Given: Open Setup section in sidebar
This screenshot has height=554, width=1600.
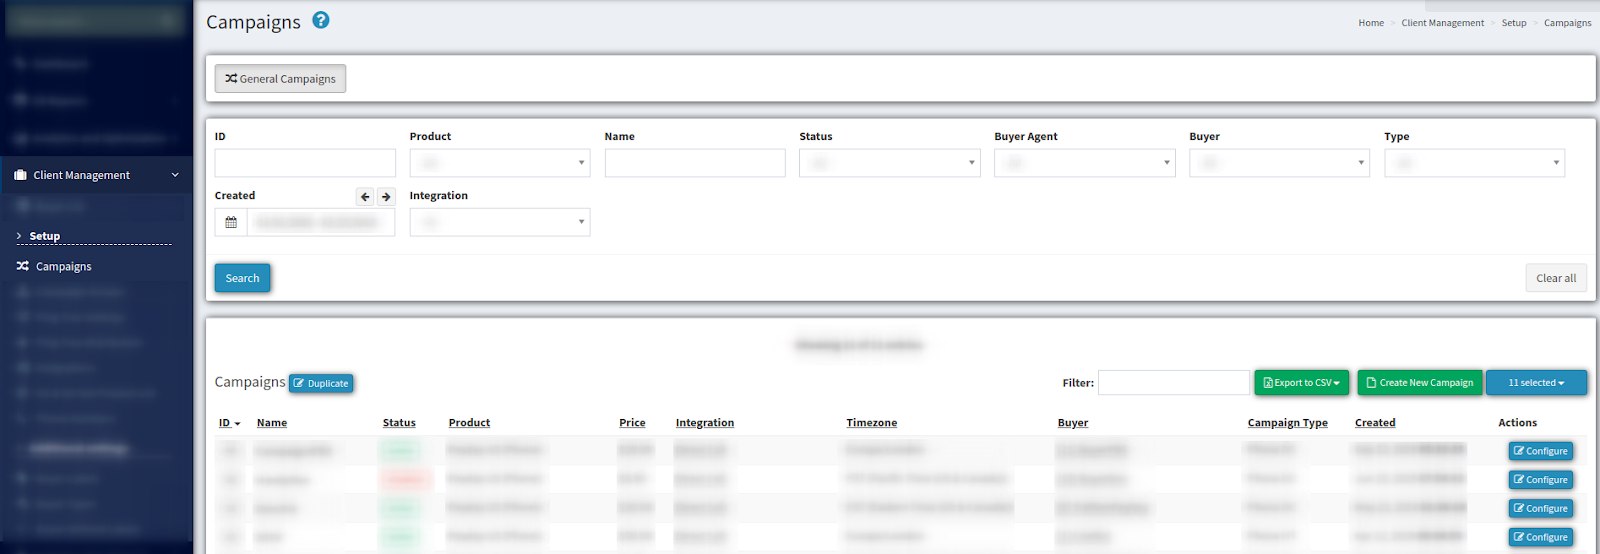Looking at the screenshot, I should [x=44, y=236].
